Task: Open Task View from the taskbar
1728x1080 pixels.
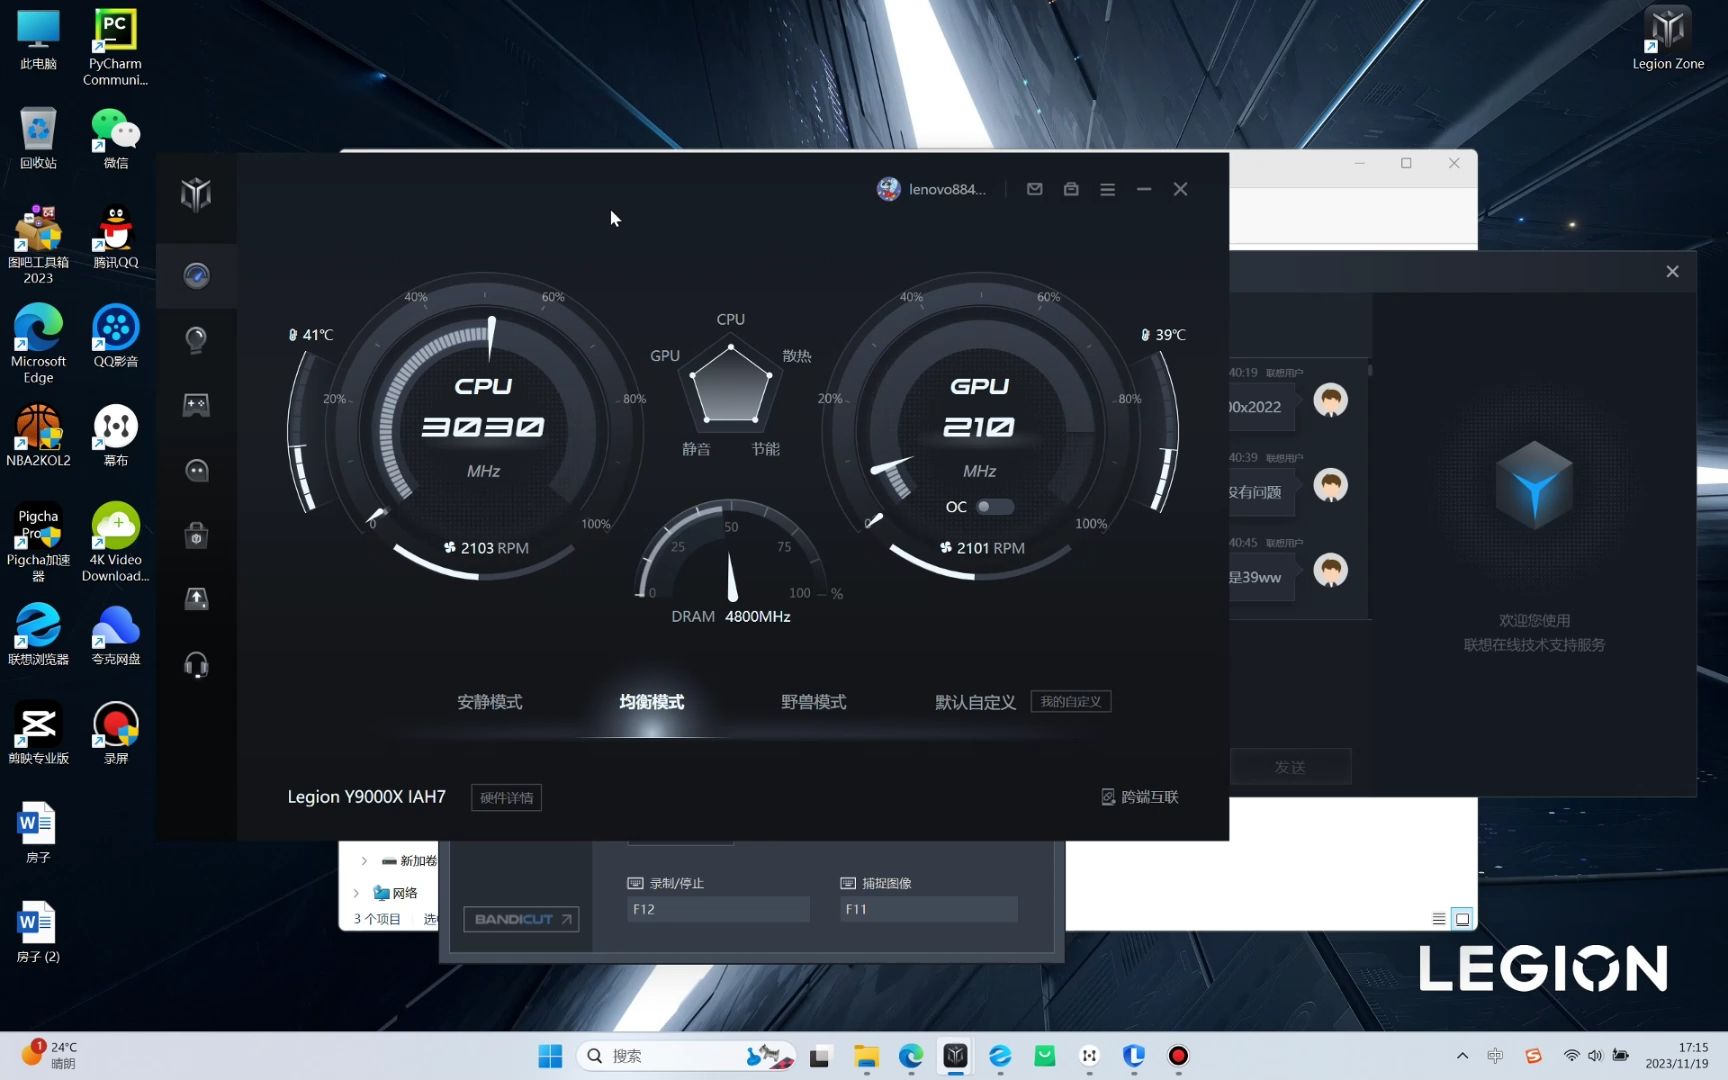Action: pyautogui.click(x=821, y=1056)
